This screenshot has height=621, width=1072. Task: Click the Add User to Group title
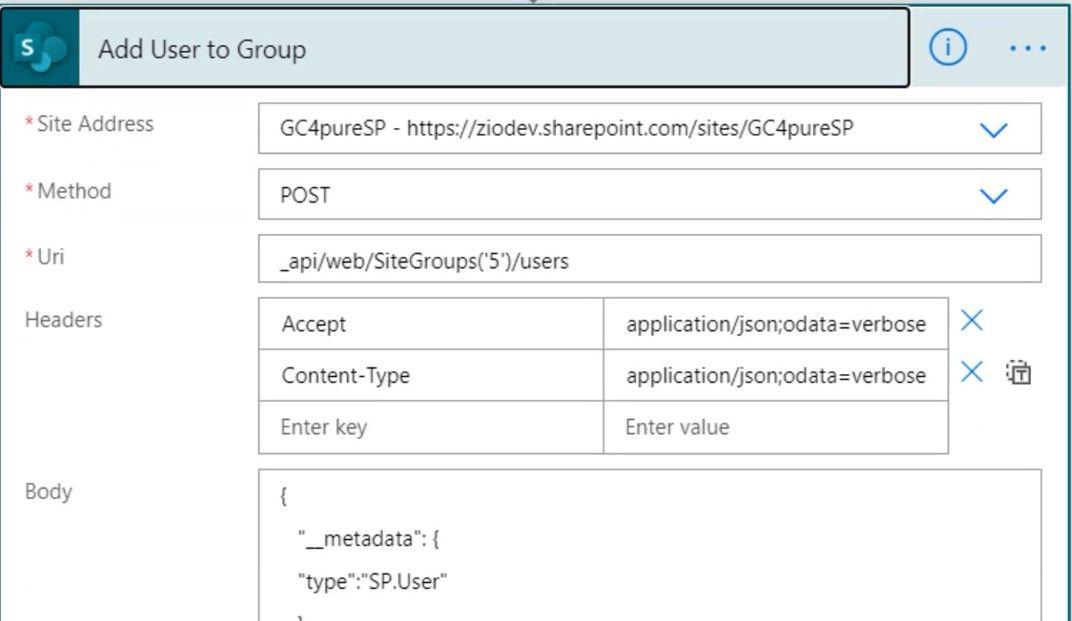[202, 49]
